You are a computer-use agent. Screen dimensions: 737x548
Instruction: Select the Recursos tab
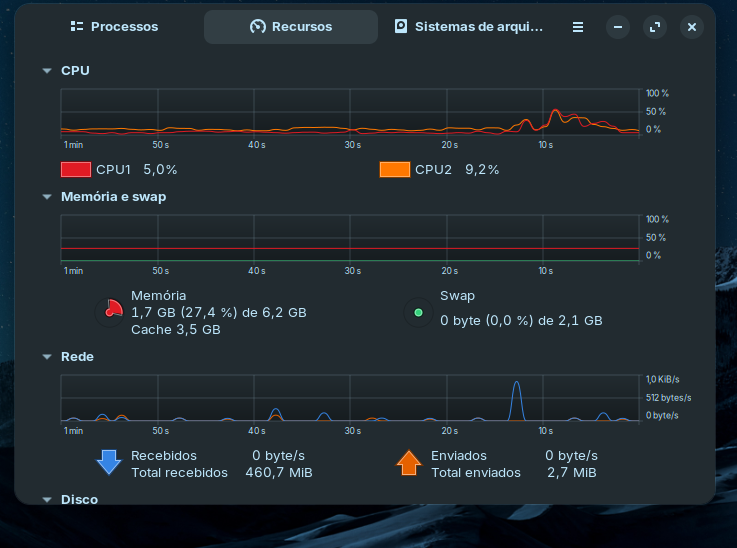tap(290, 27)
